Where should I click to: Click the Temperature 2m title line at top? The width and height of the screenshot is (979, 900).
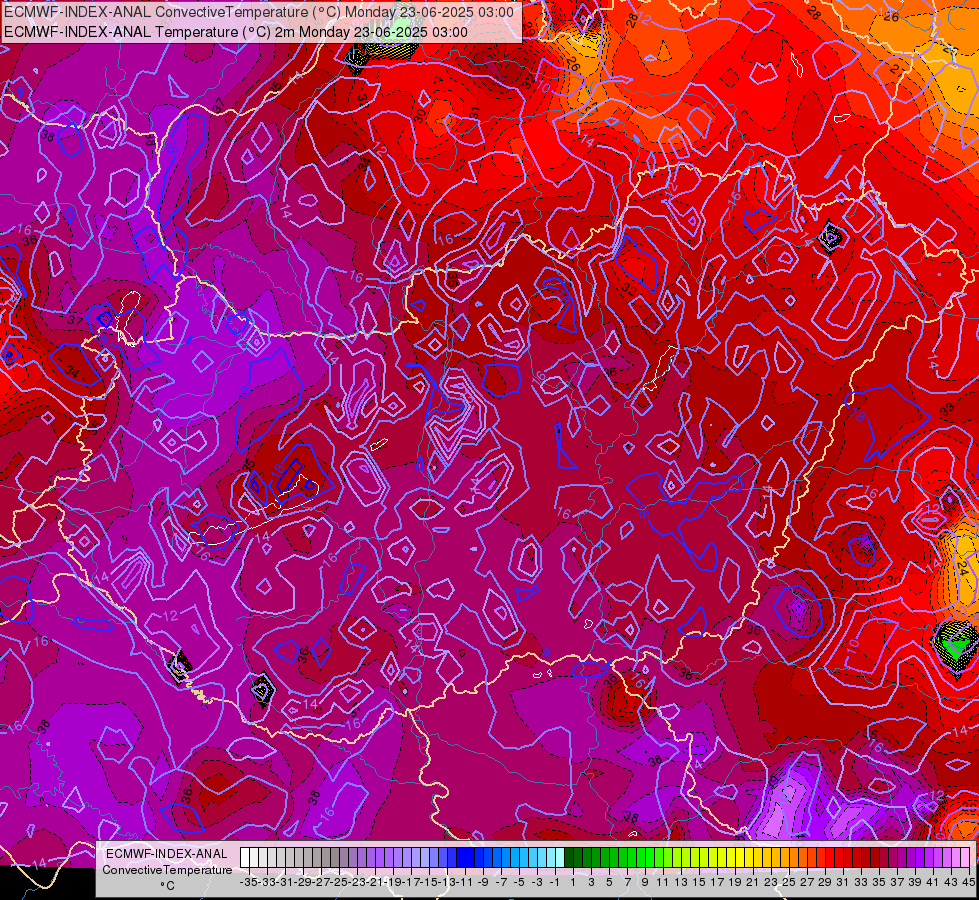coord(236,32)
